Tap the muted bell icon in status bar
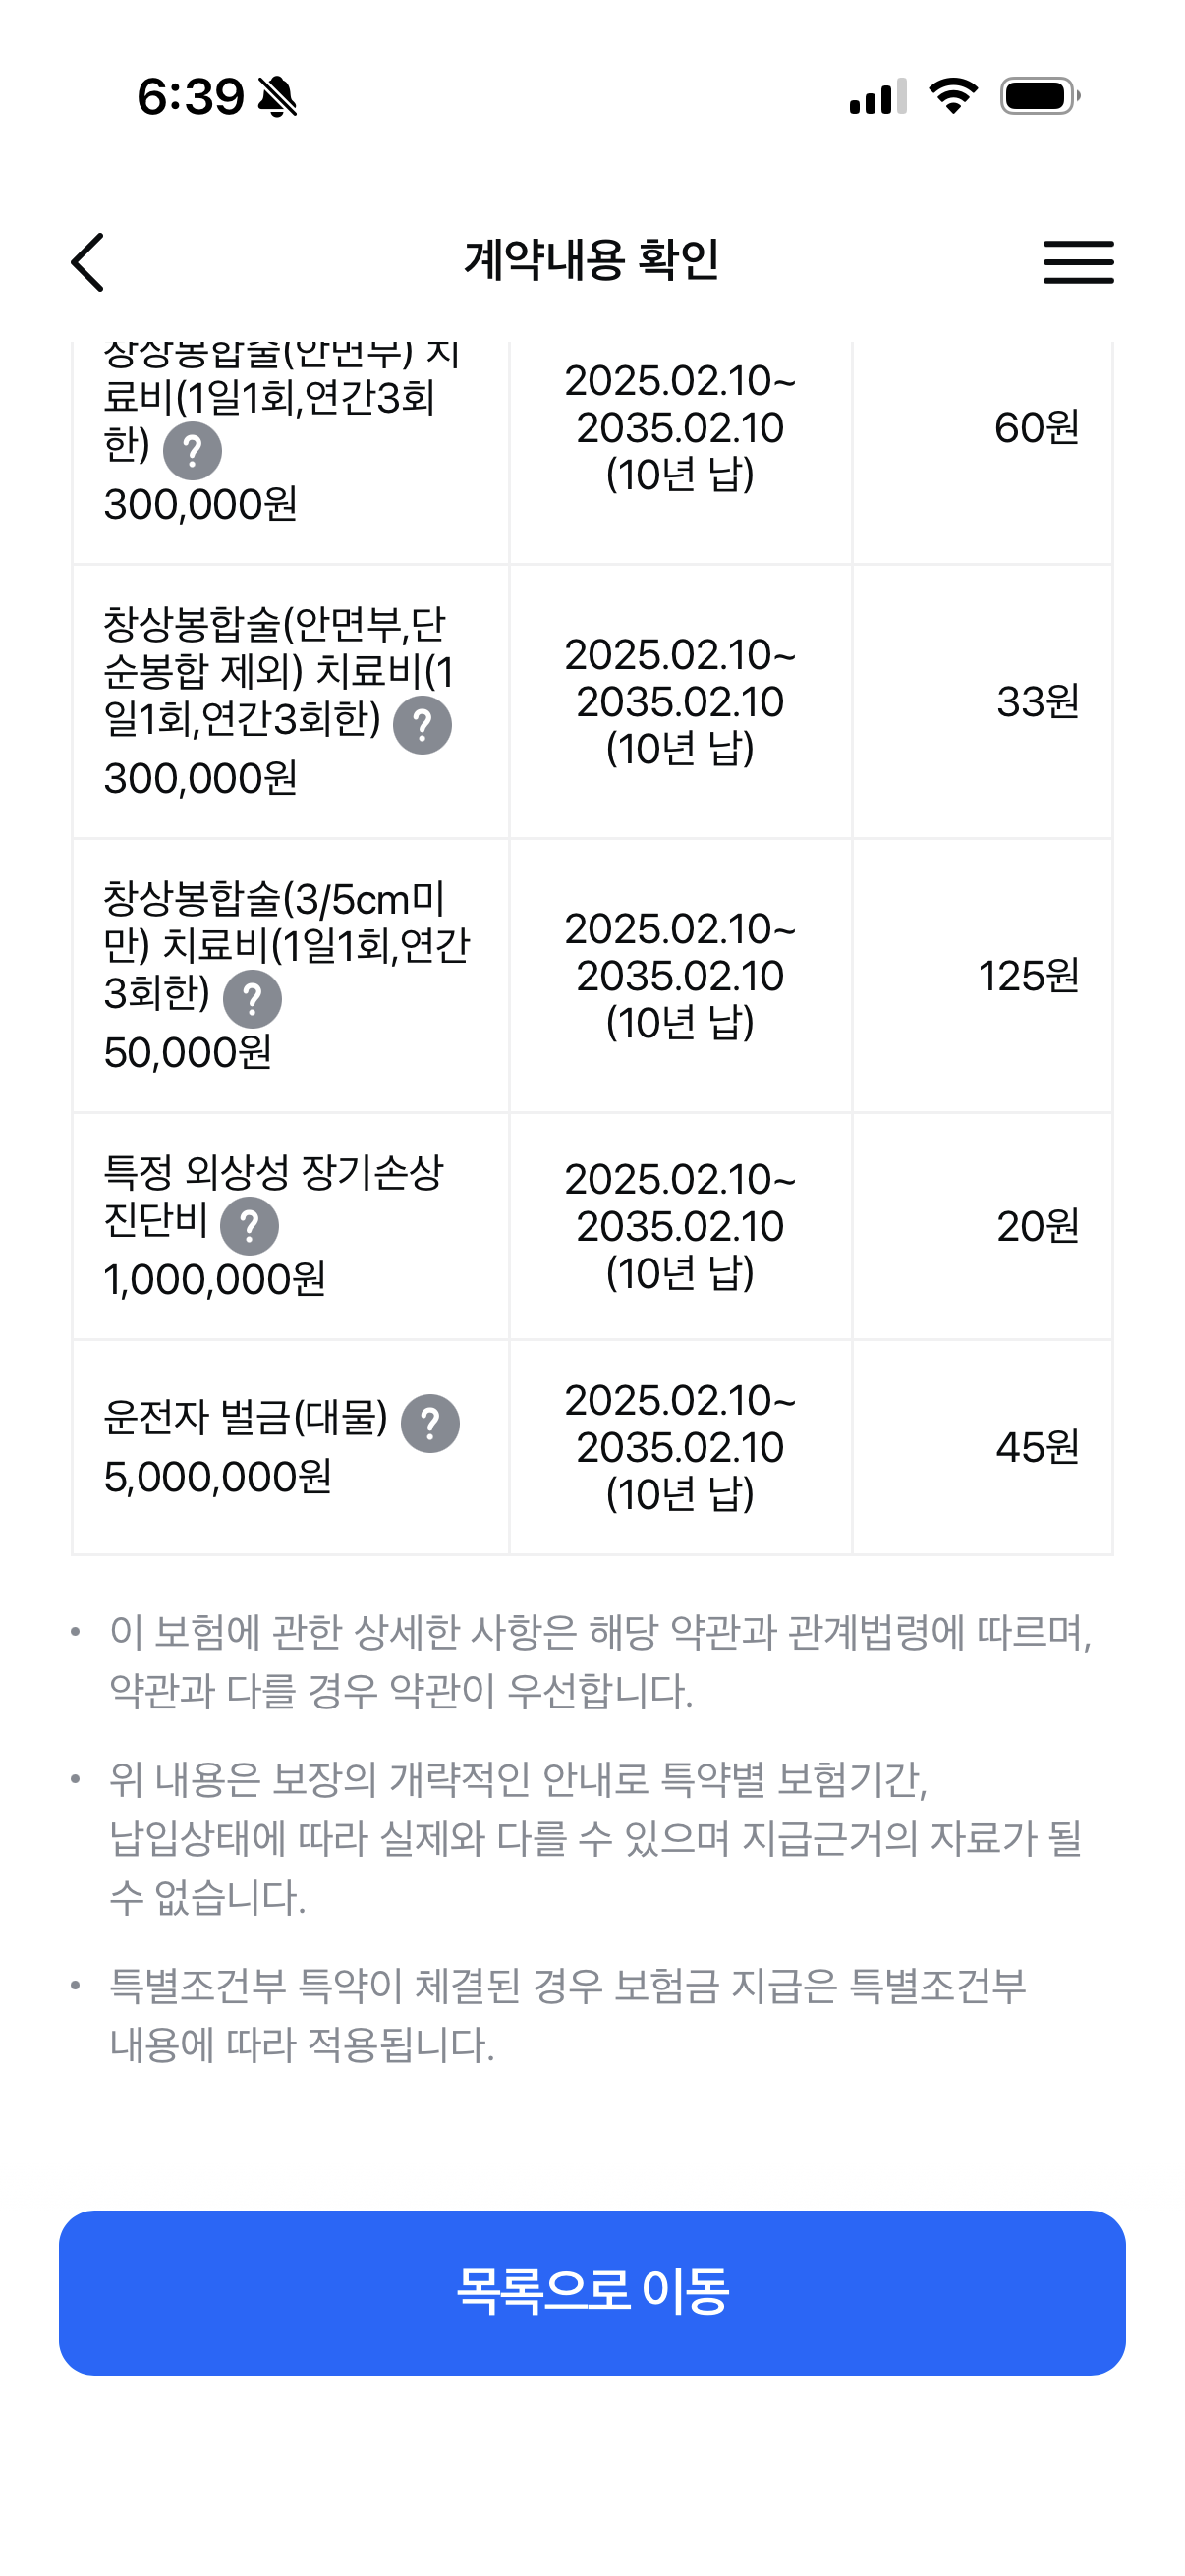Viewport: 1185px width, 2576px height. (277, 97)
